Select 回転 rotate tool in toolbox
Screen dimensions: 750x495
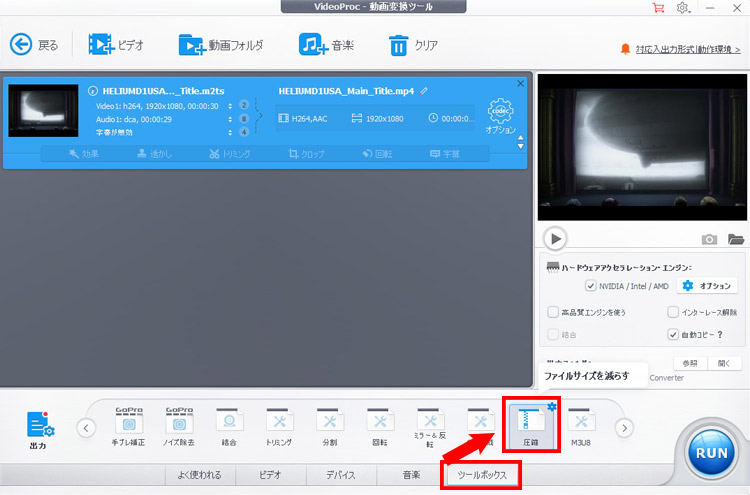(380, 427)
